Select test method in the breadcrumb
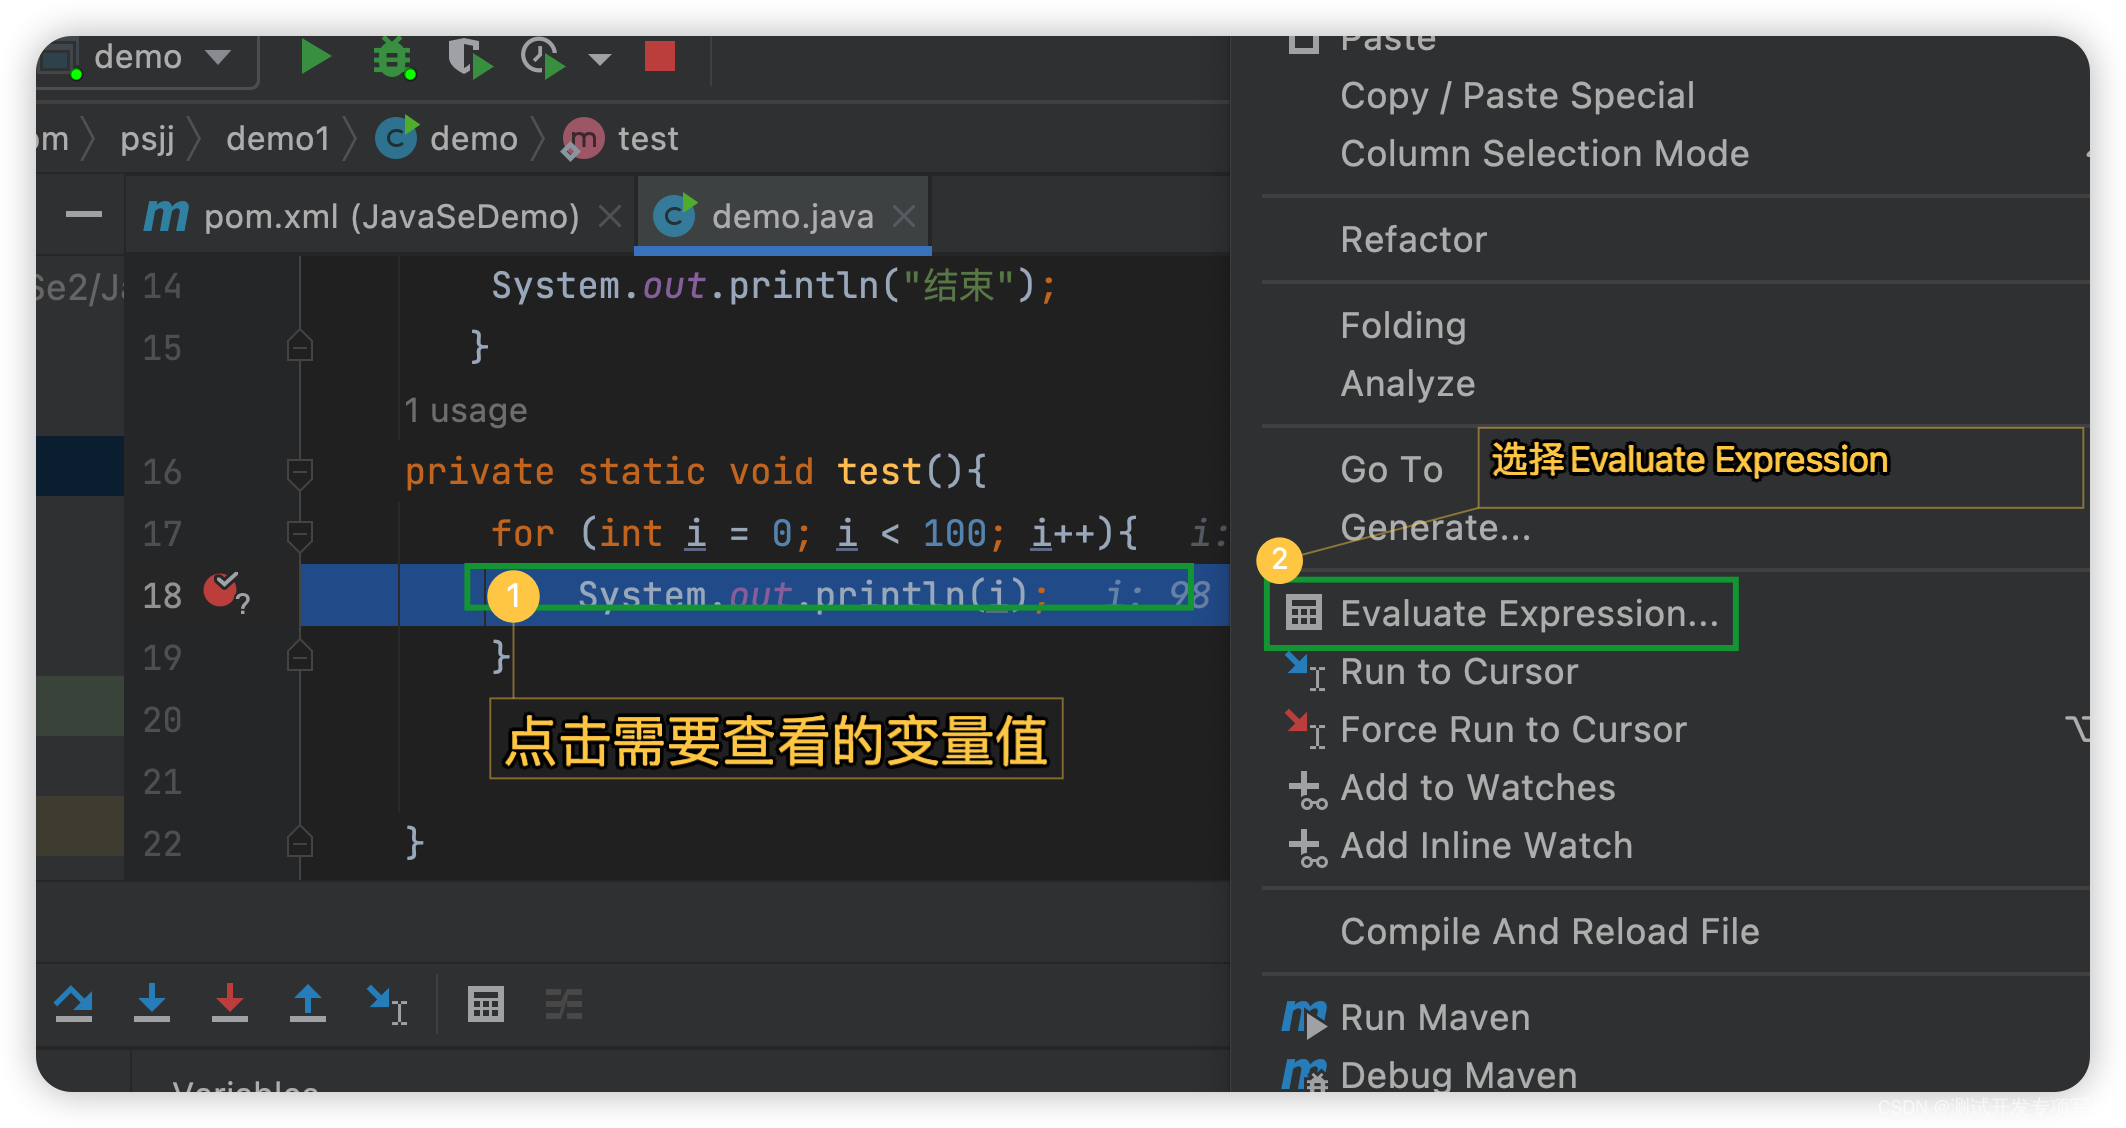The height and width of the screenshot is (1128, 2126). [x=620, y=138]
